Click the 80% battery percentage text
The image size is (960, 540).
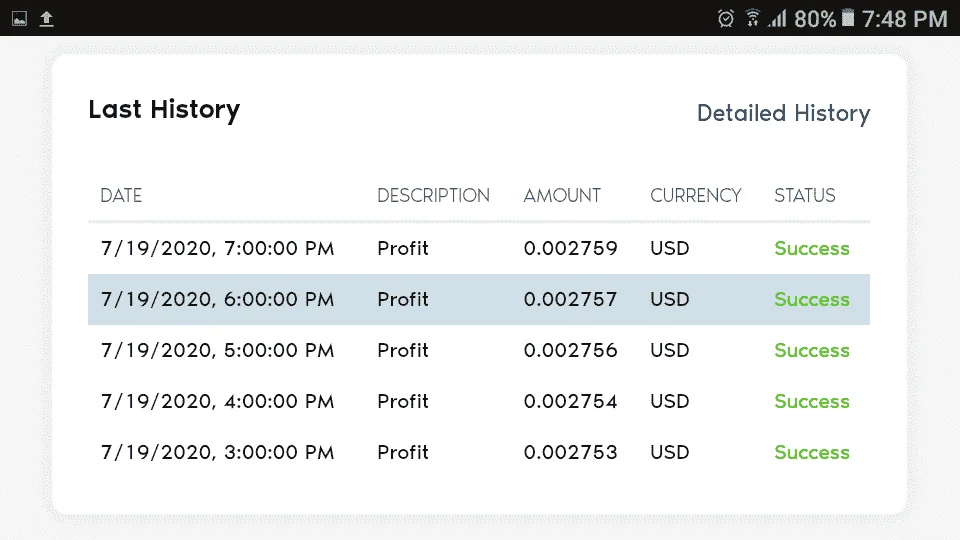815,19
